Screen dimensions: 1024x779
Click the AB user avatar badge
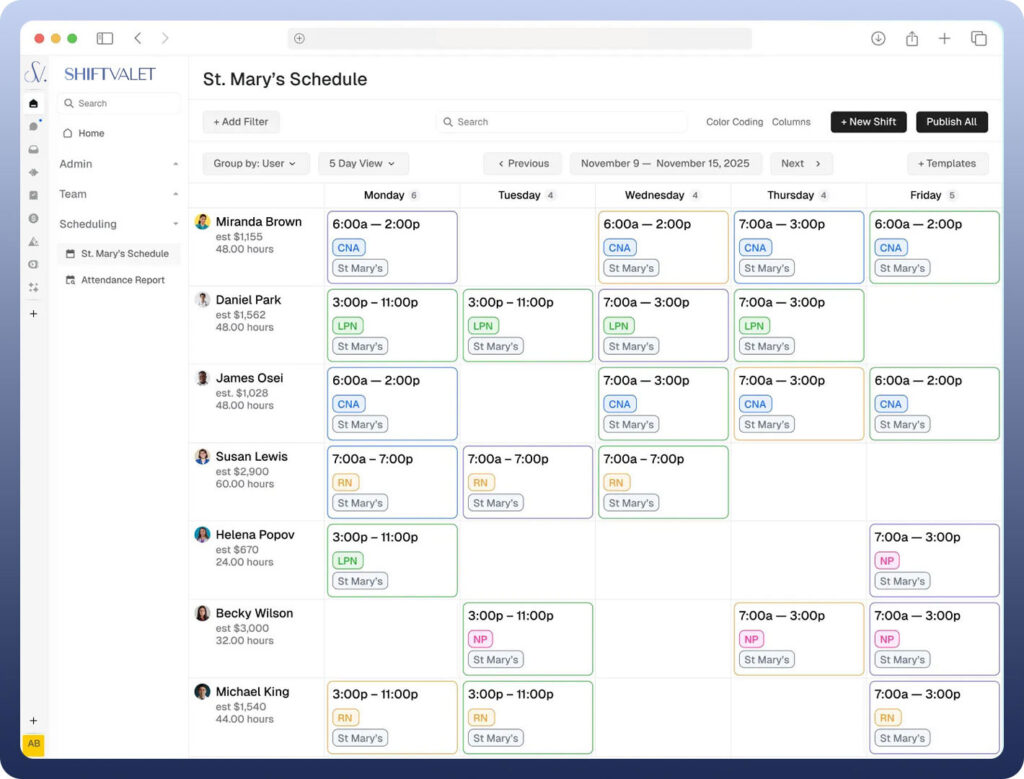click(34, 744)
